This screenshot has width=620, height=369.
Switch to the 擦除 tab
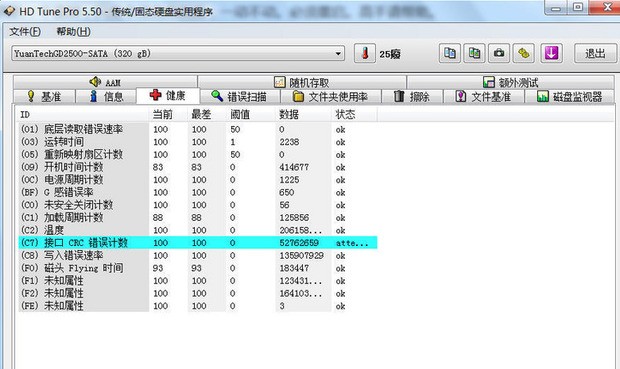click(x=412, y=97)
